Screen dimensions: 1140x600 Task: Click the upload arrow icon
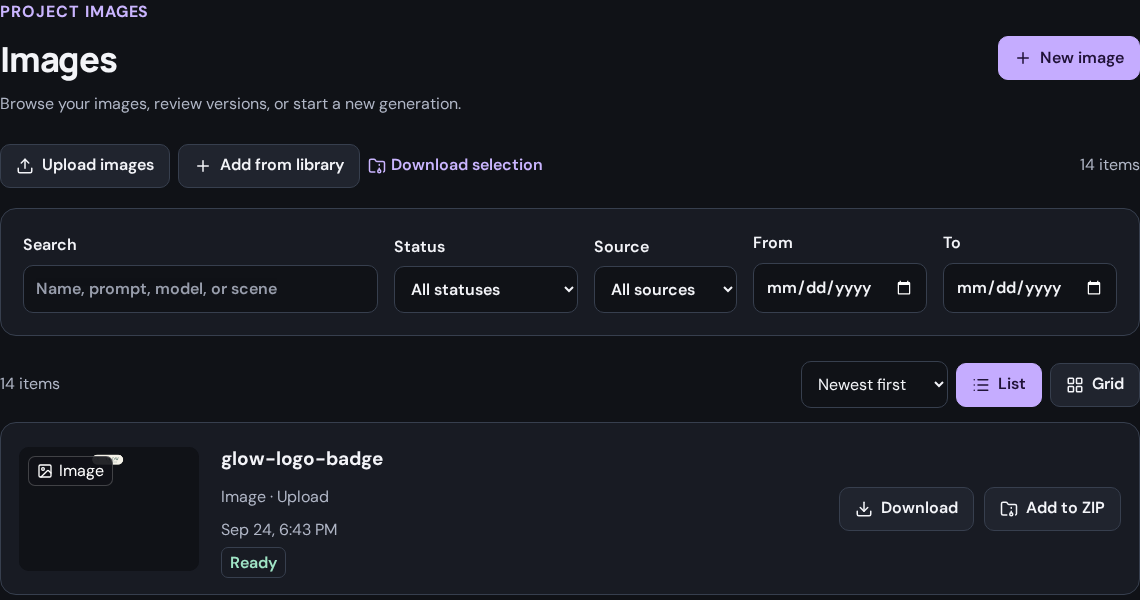[x=25, y=166]
